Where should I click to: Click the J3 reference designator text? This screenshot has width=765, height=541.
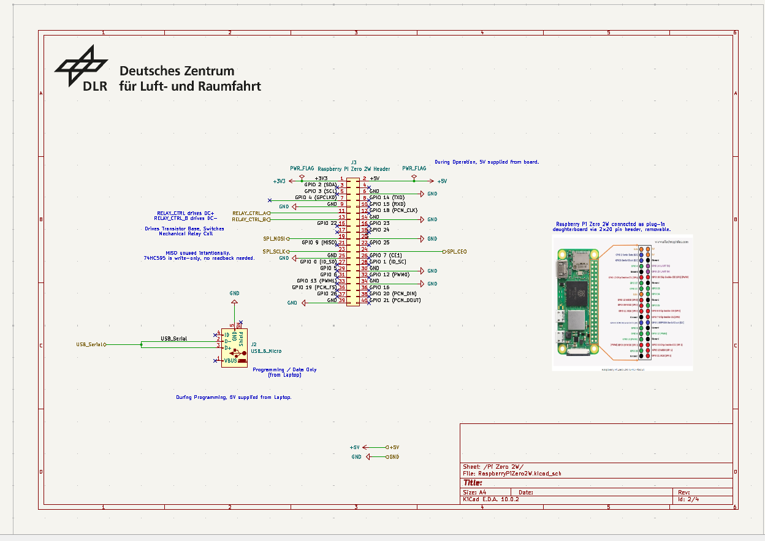pyautogui.click(x=354, y=162)
